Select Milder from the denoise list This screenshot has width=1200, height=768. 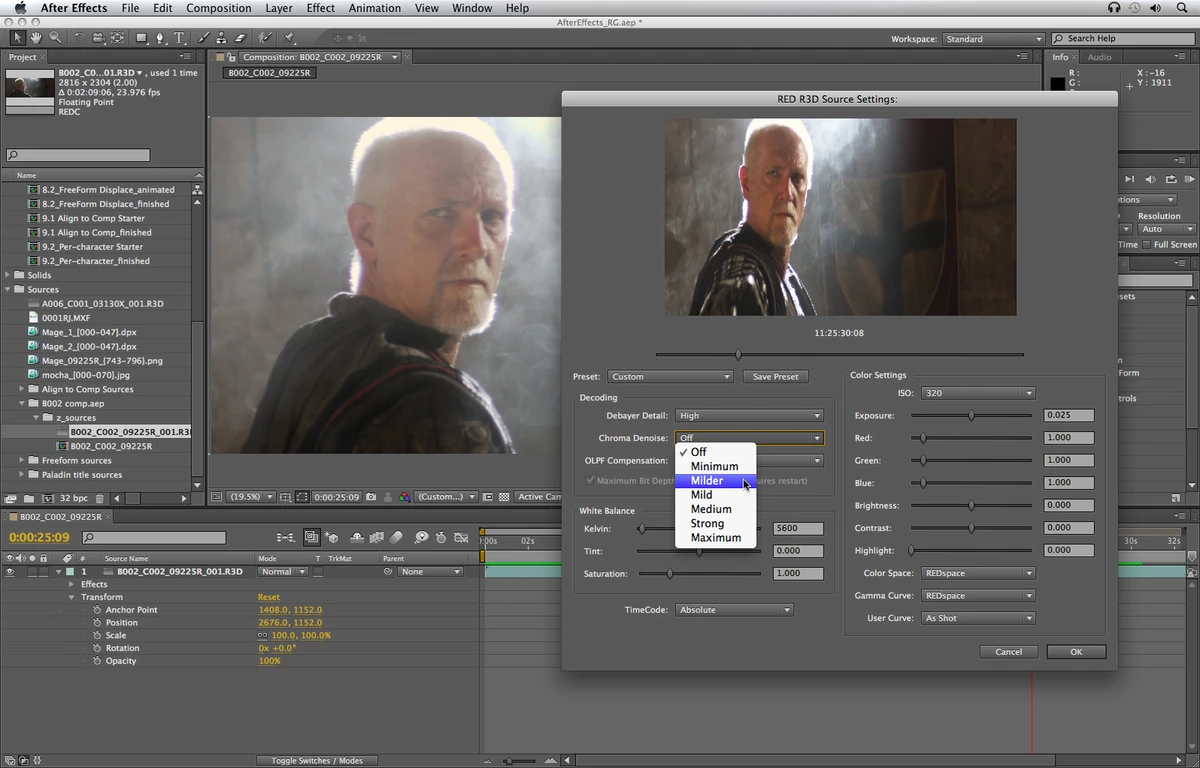(x=707, y=480)
